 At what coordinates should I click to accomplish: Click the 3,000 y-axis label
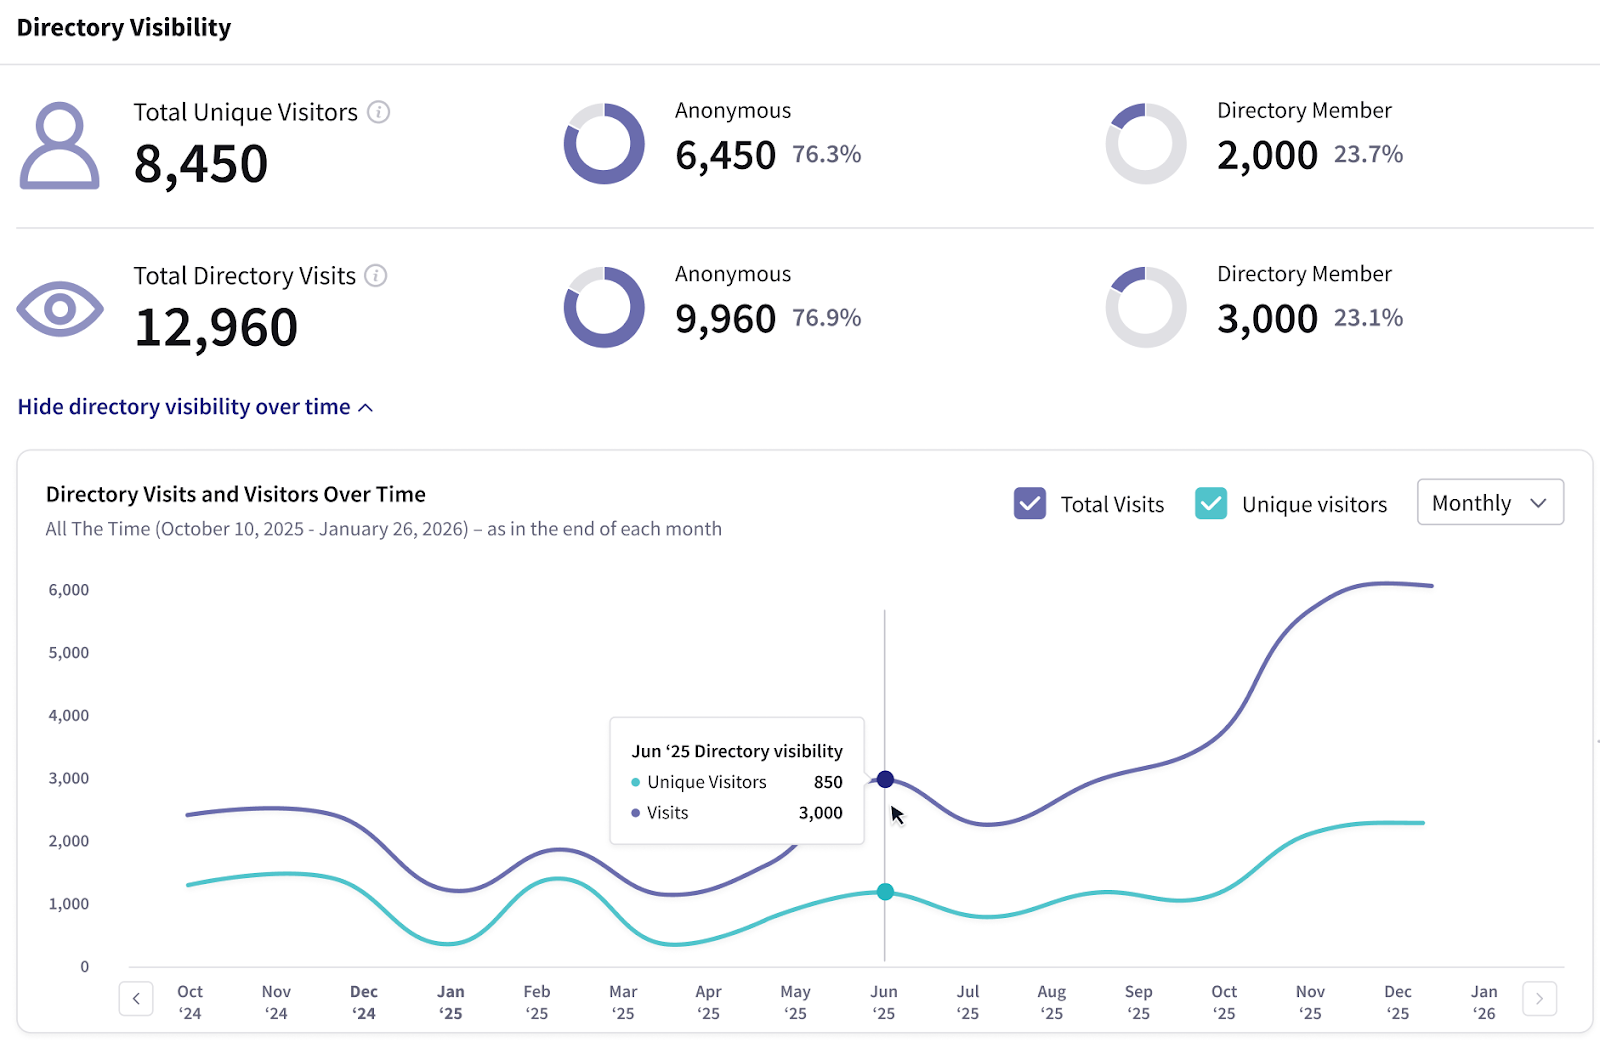point(69,778)
